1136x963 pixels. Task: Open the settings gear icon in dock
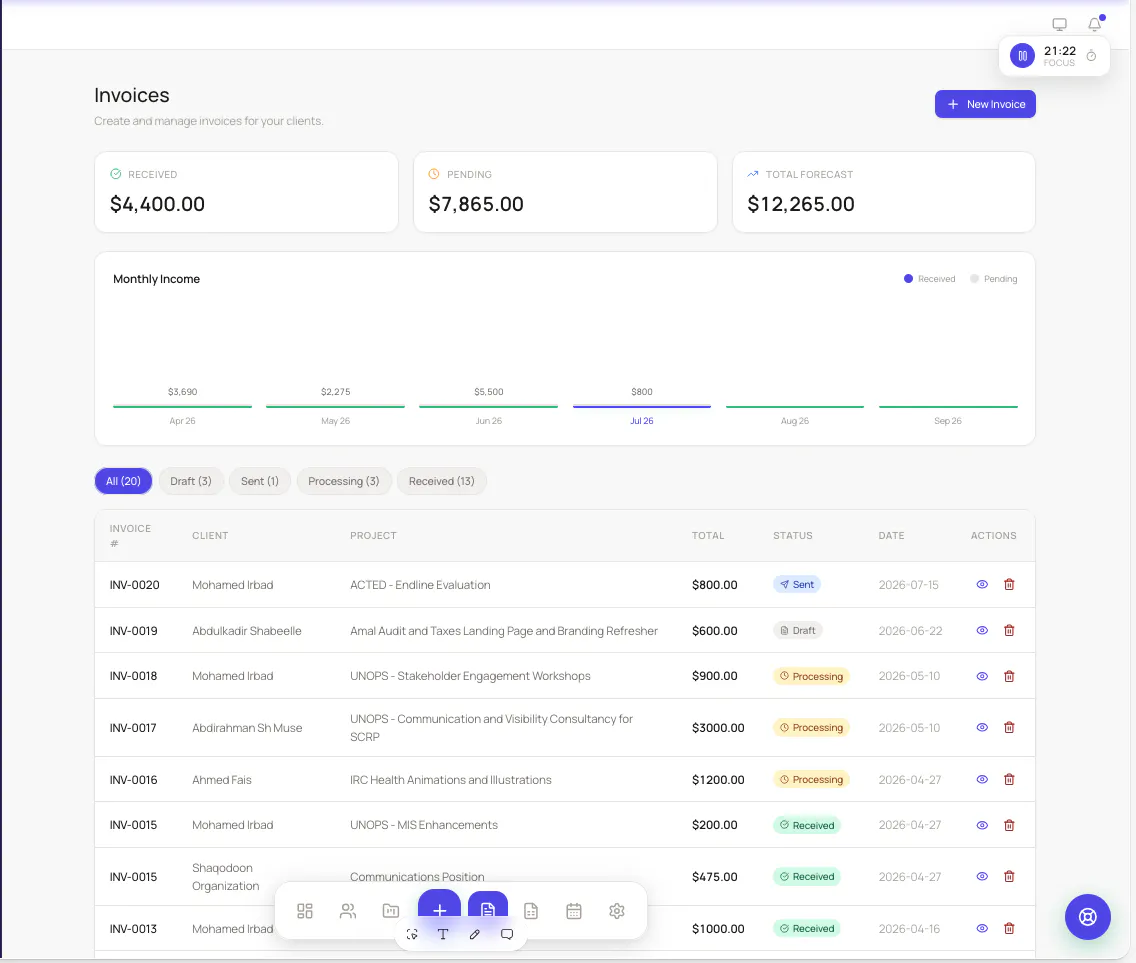[x=617, y=911]
